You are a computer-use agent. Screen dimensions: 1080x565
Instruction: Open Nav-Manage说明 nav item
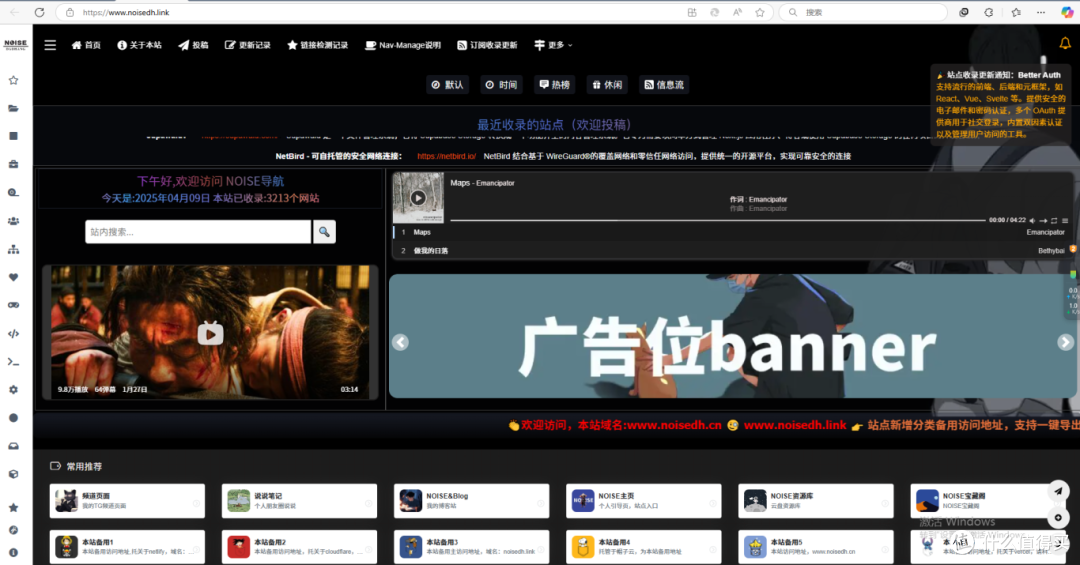coord(403,45)
